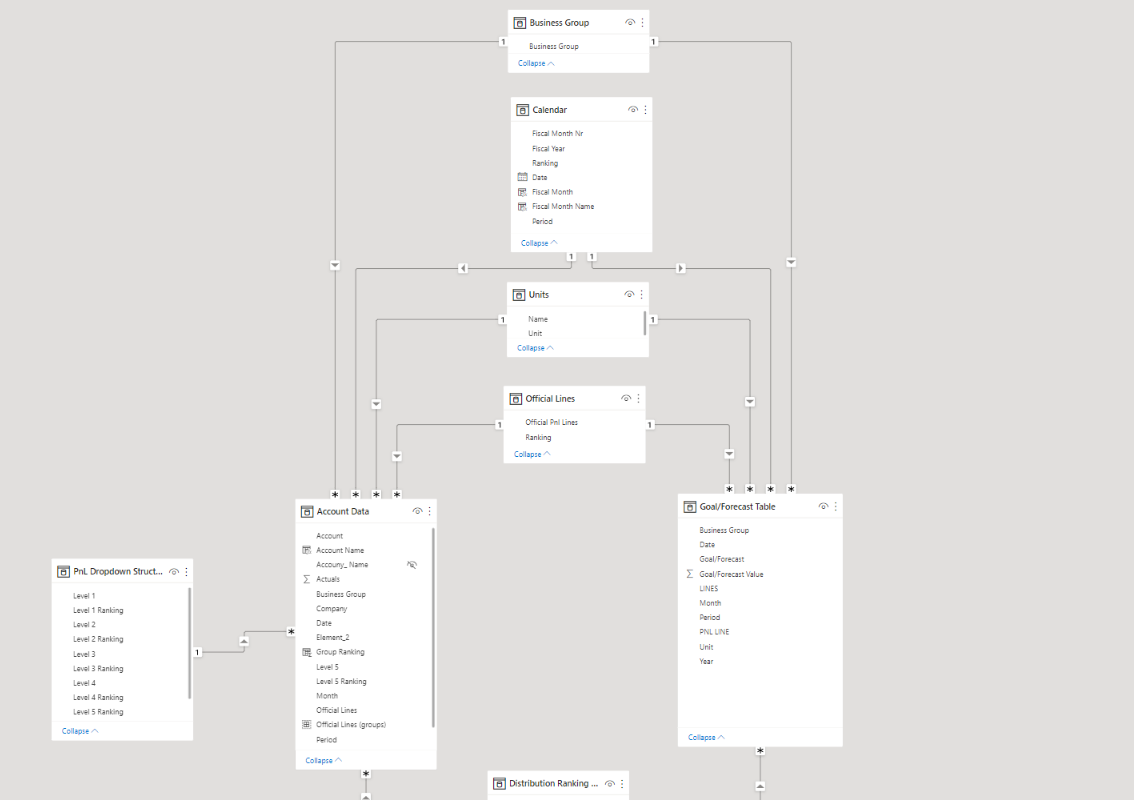Click the Units table vertical scrollbar
The image size is (1134, 800).
click(x=644, y=323)
